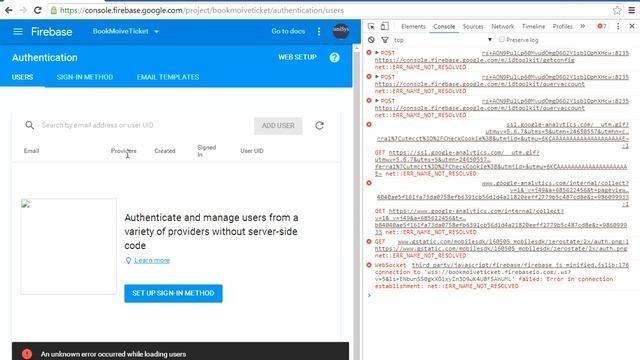The image size is (640, 360).
Task: Open the DevTools Timeline tab
Action: tap(533, 26)
